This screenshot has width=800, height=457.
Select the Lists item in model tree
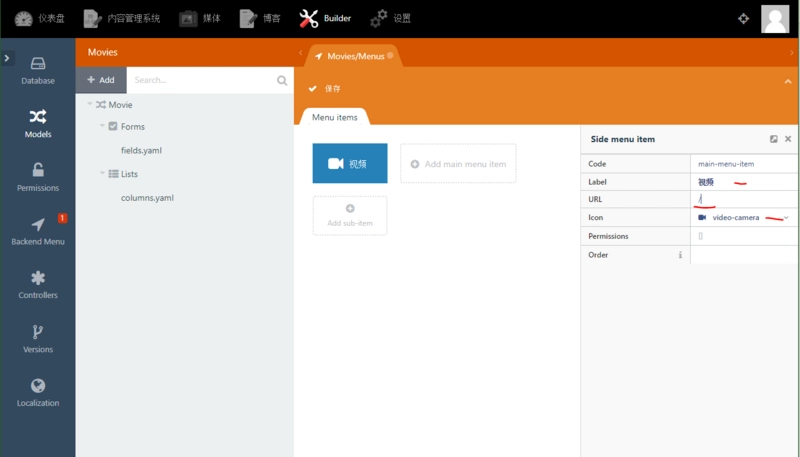click(x=129, y=174)
